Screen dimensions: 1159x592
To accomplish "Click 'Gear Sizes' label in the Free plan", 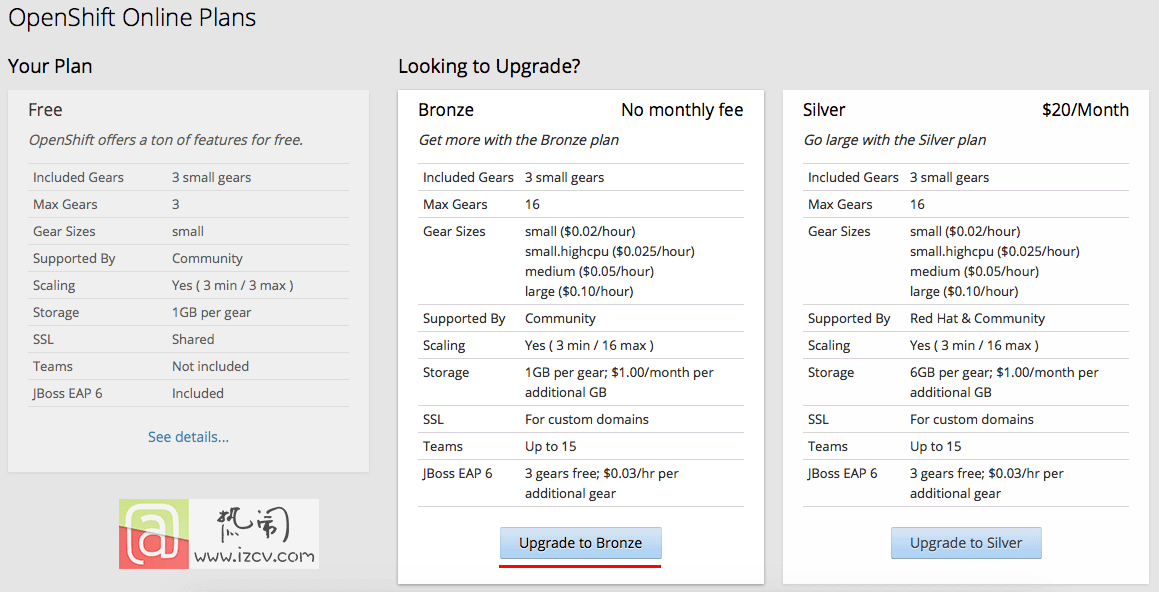I will click(x=64, y=231).
